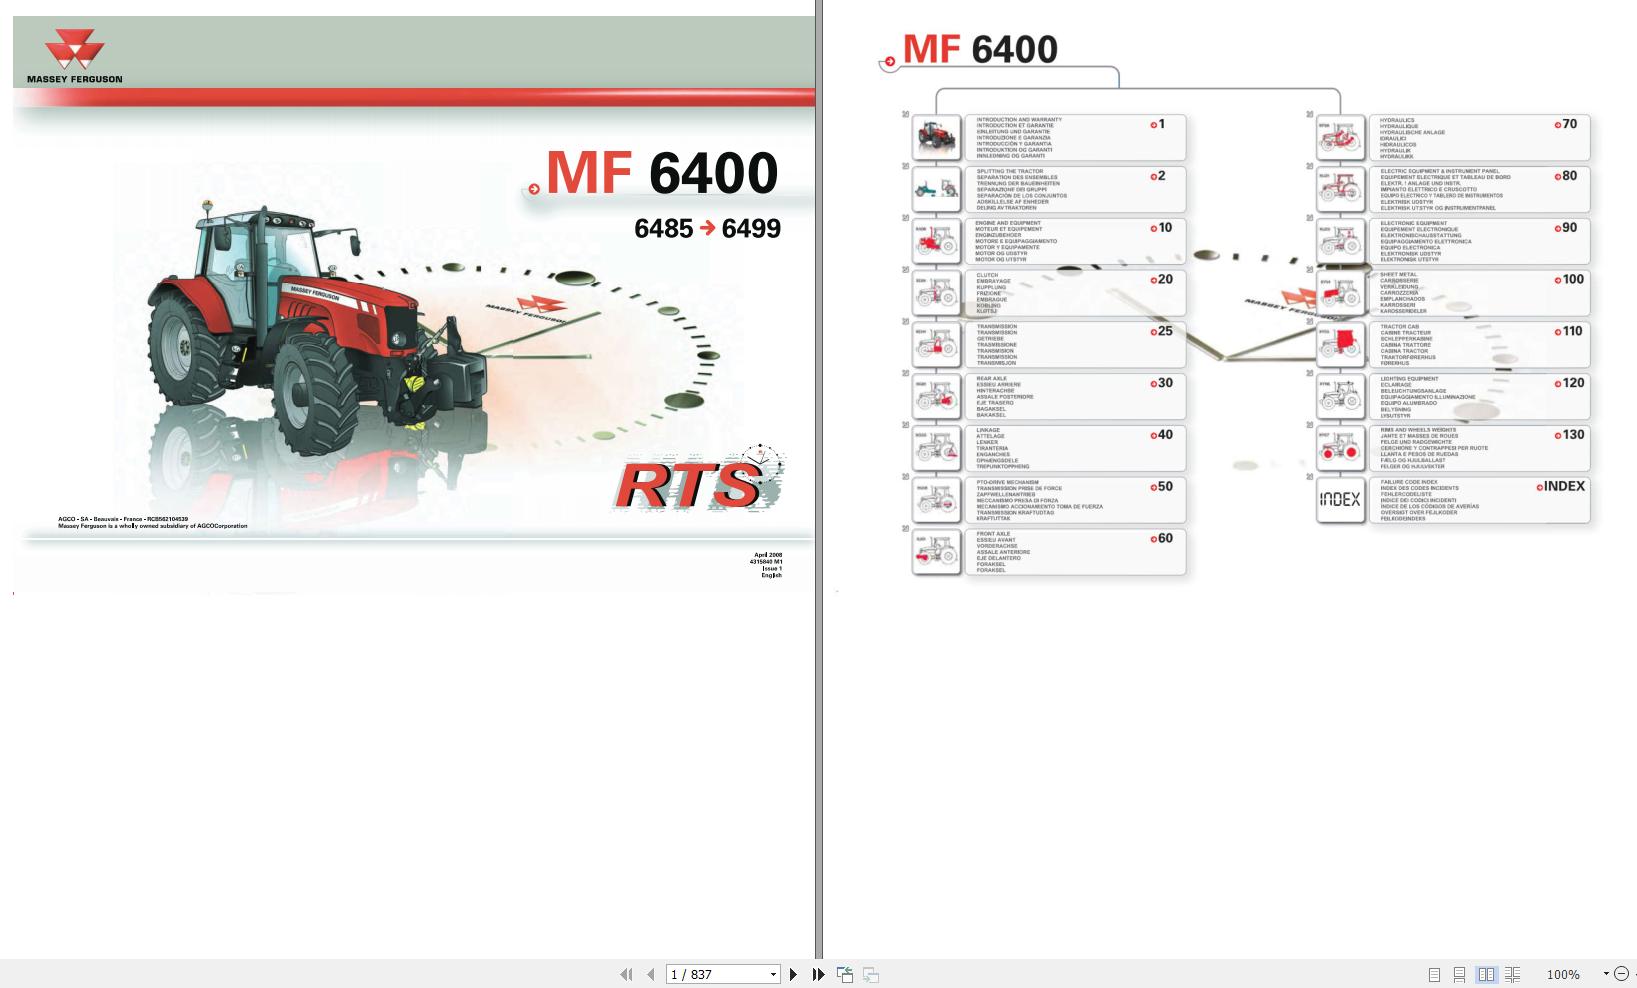Go to the first page
This screenshot has width=1637, height=988.
pyautogui.click(x=626, y=974)
